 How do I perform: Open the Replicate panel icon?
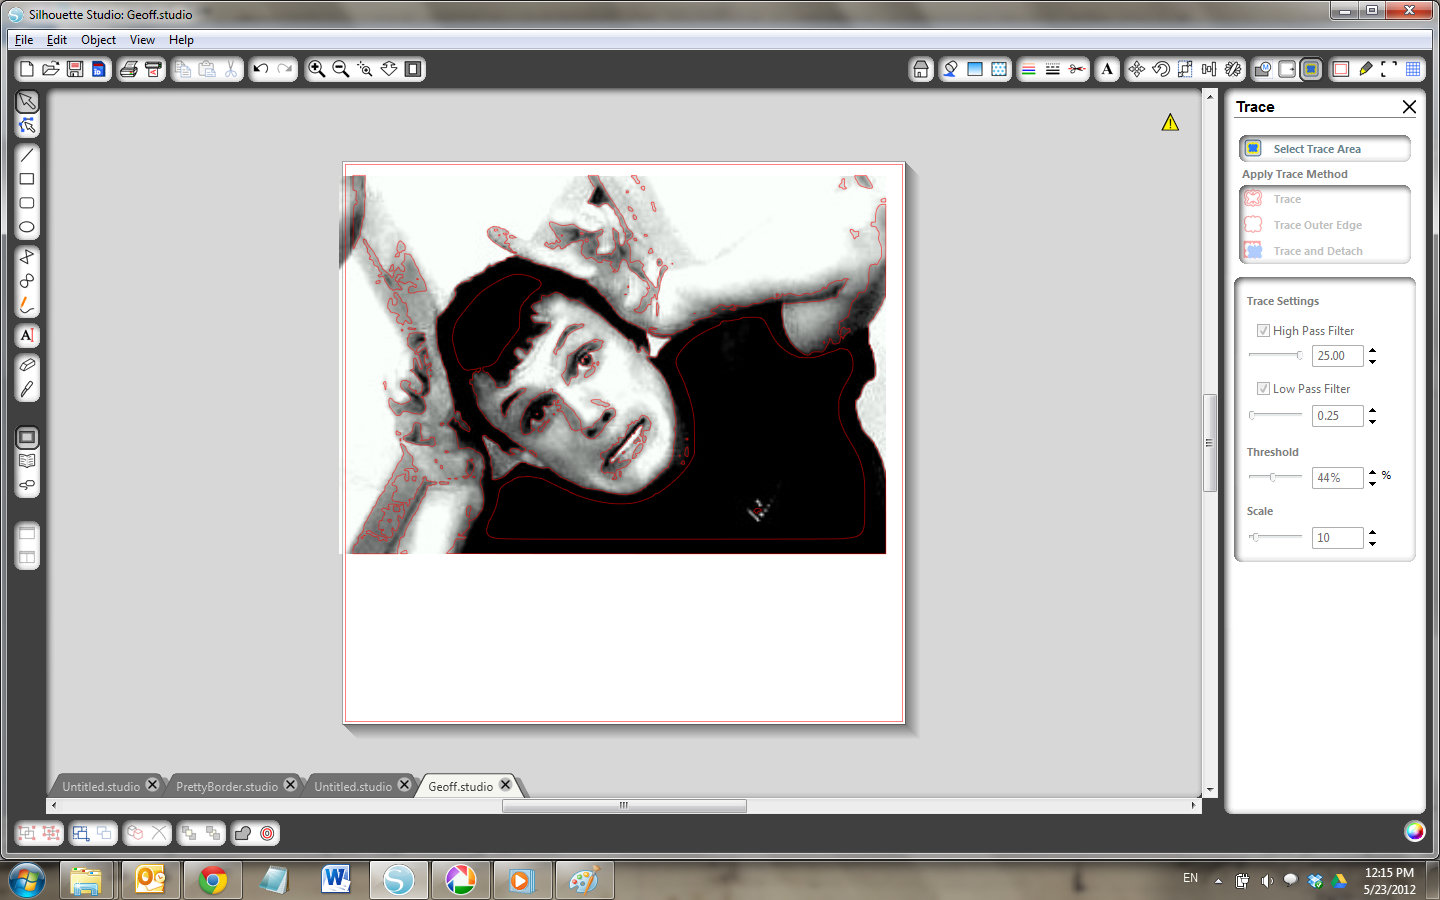click(1233, 69)
